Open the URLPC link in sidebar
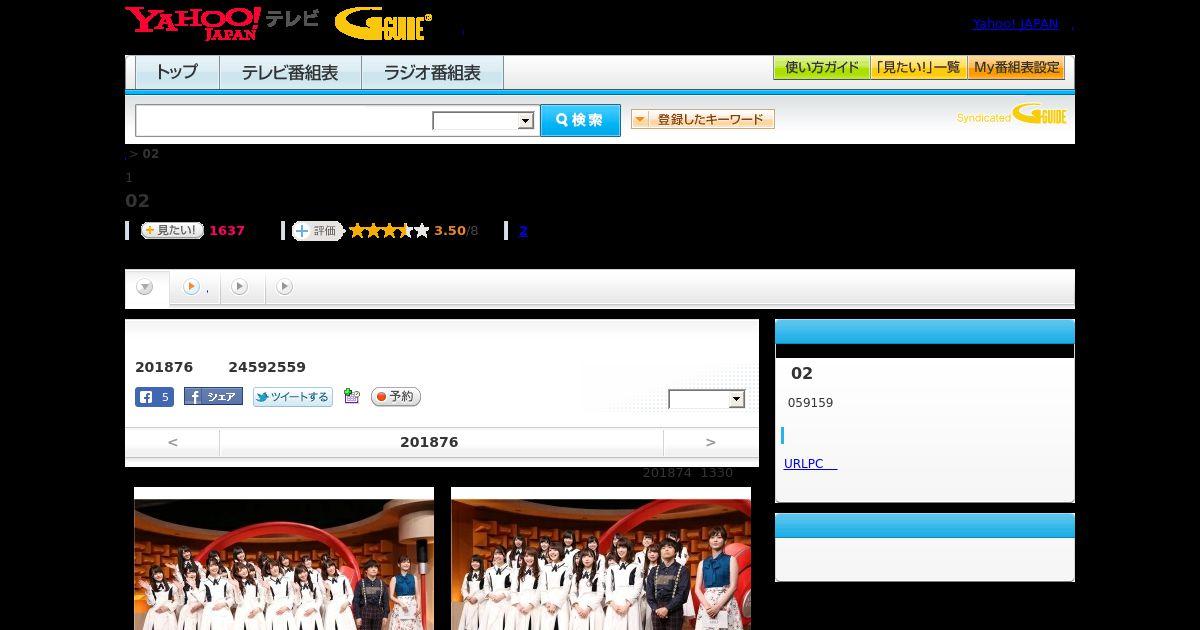This screenshot has height=630, width=1200. click(x=810, y=464)
